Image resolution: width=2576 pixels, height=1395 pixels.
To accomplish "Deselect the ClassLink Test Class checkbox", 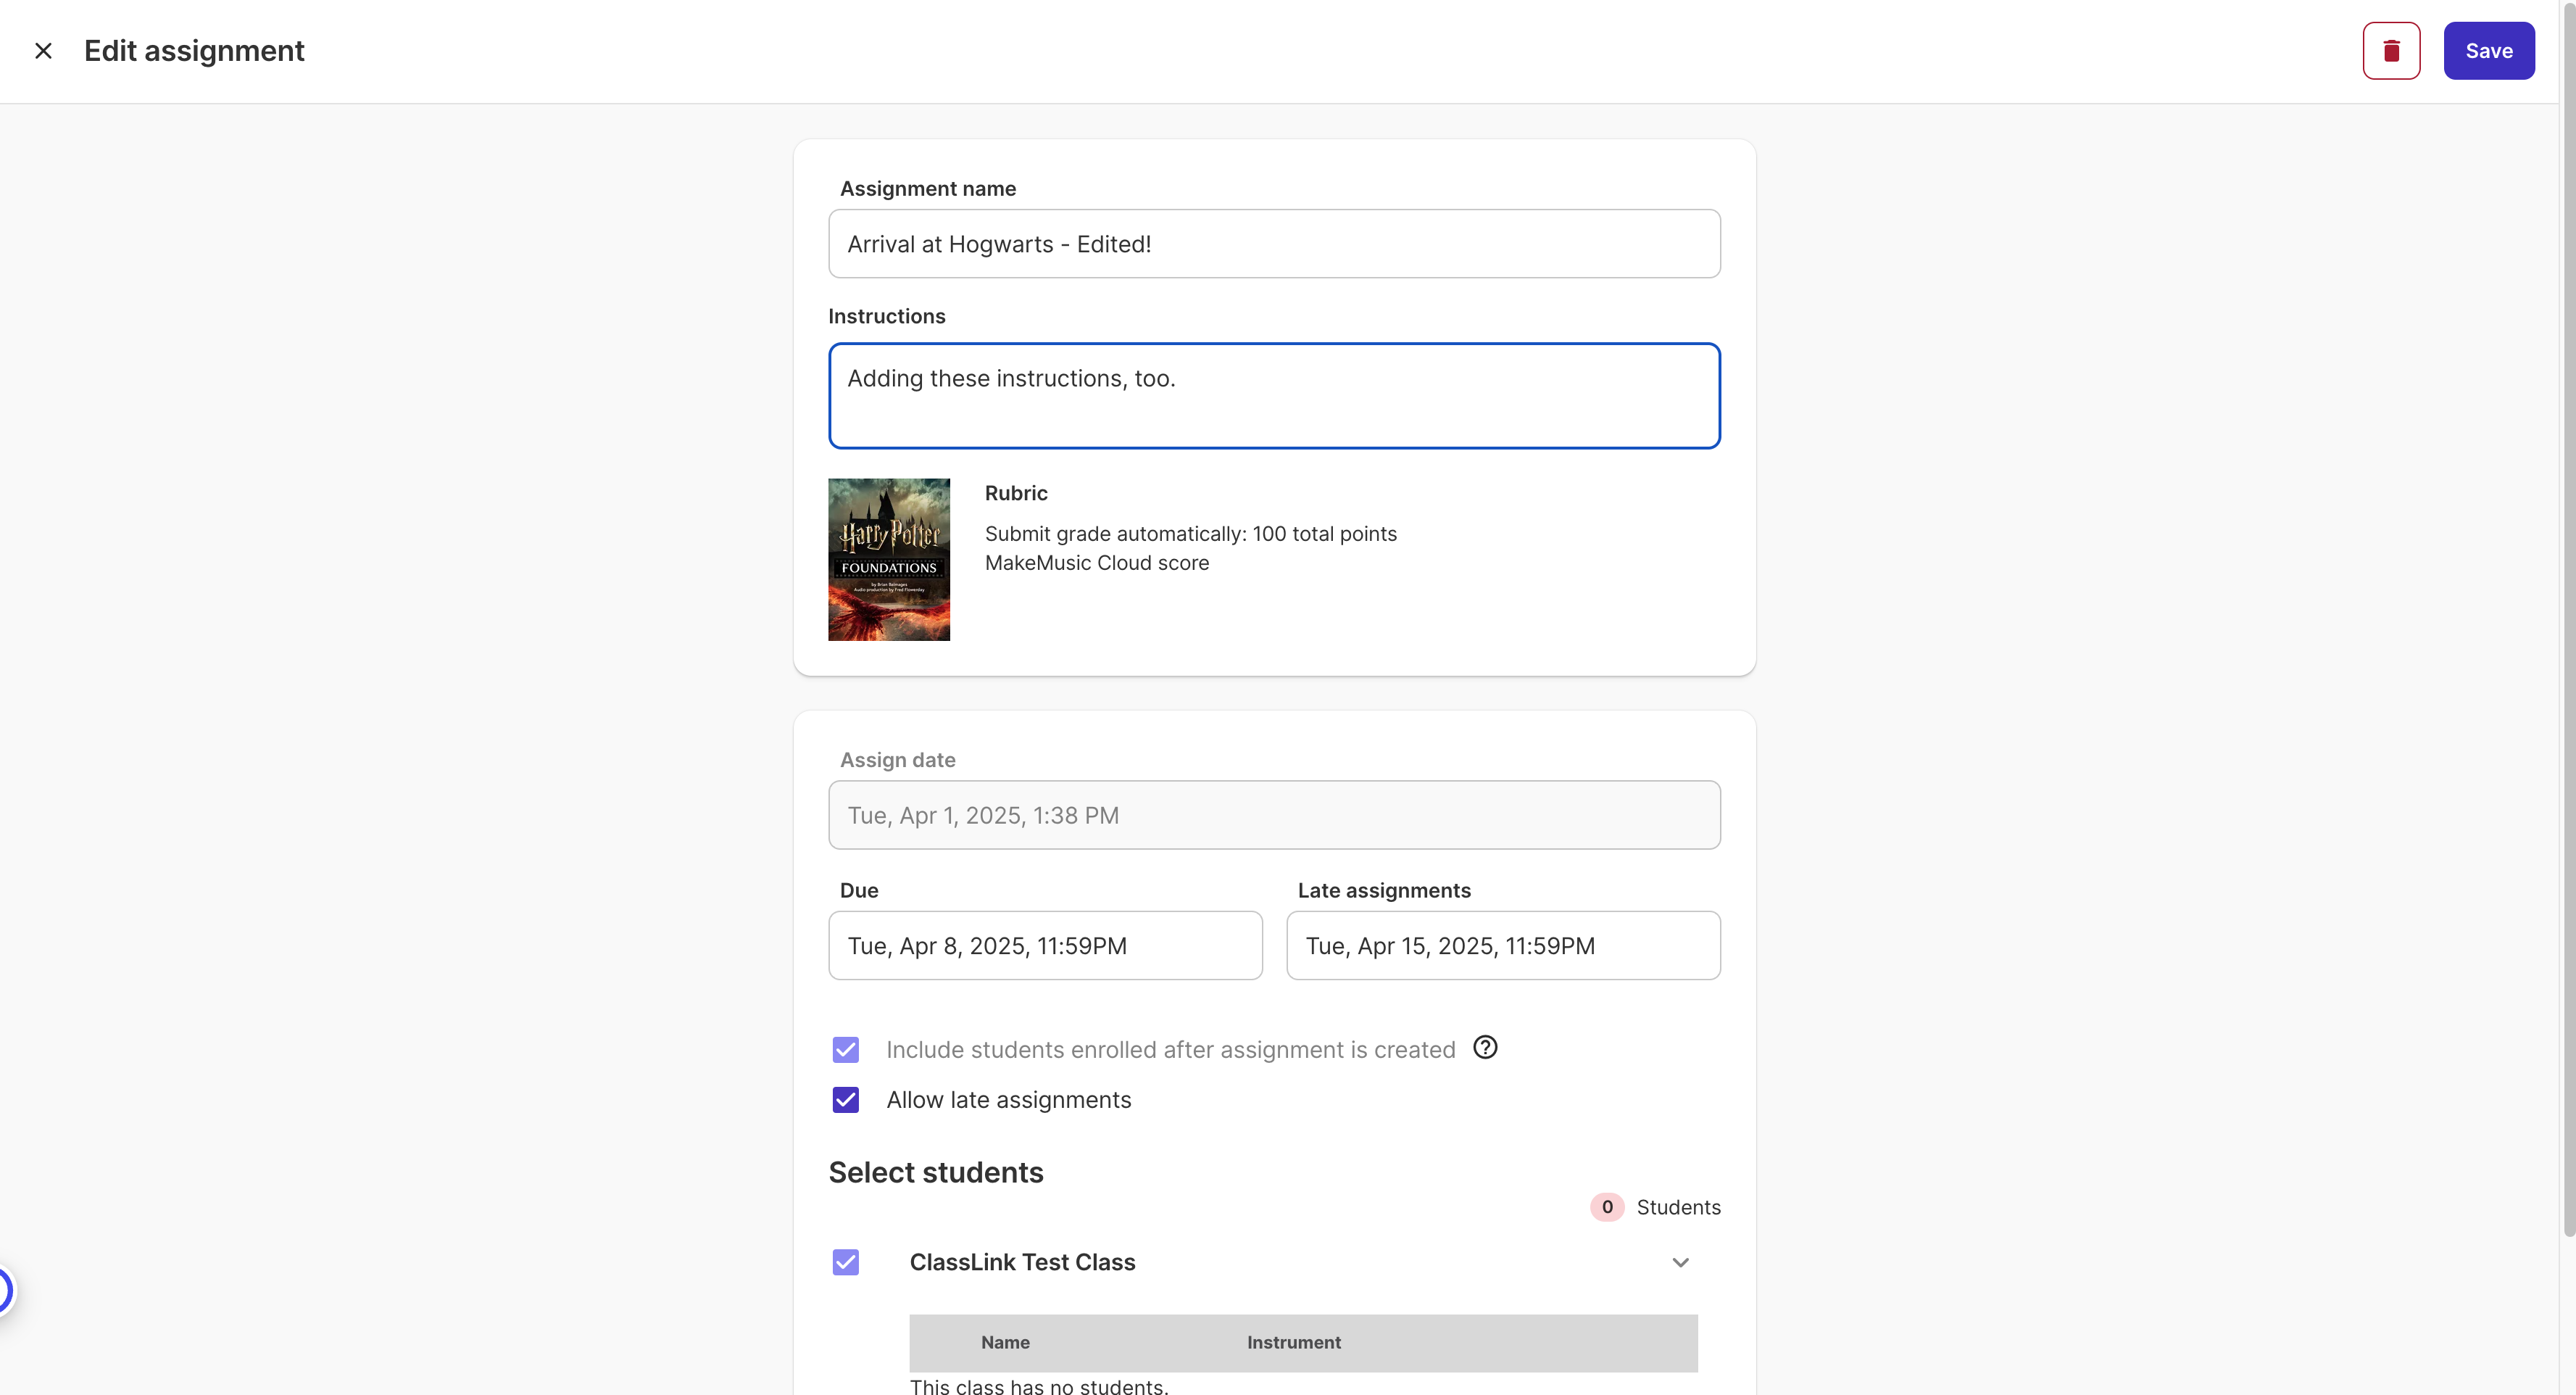I will coord(845,1262).
